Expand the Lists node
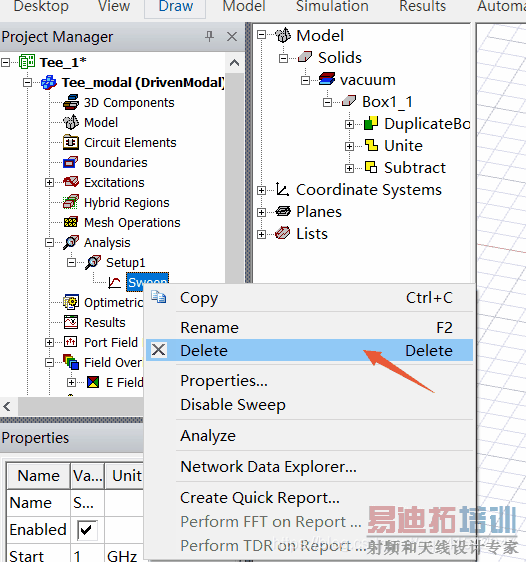This screenshot has width=526, height=562. pyautogui.click(x=262, y=234)
